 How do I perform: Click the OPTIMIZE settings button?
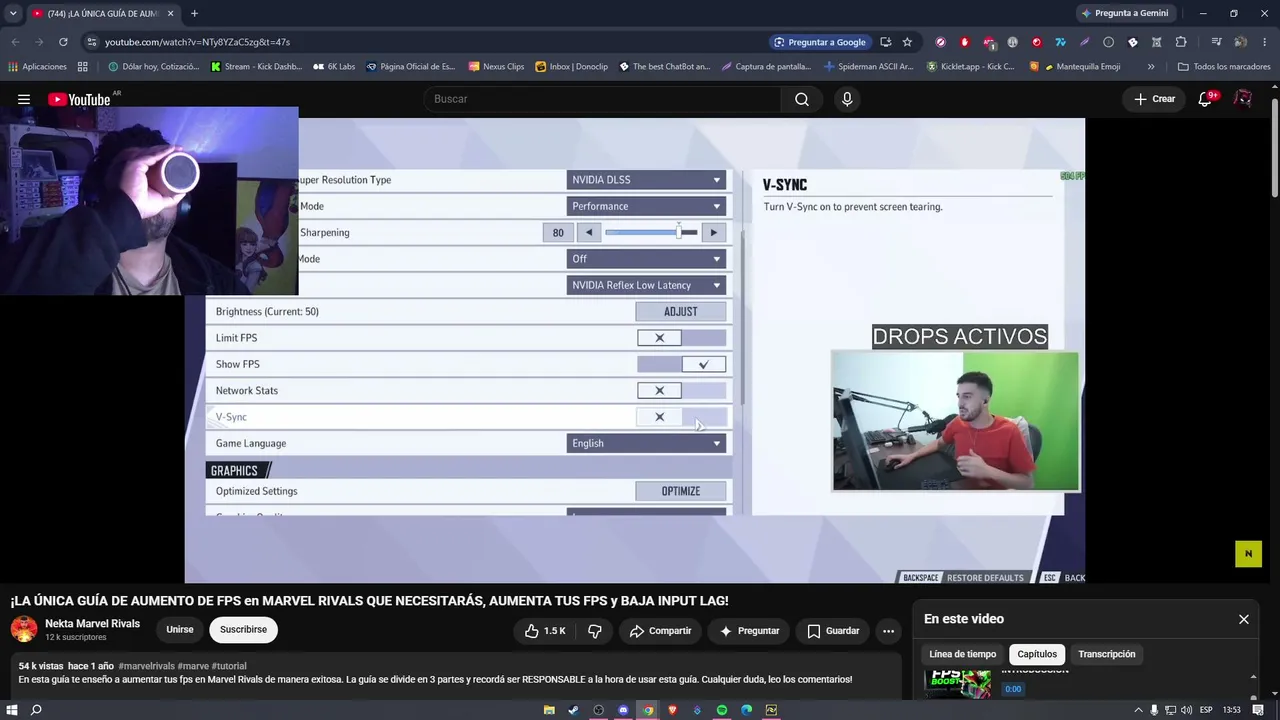(681, 491)
